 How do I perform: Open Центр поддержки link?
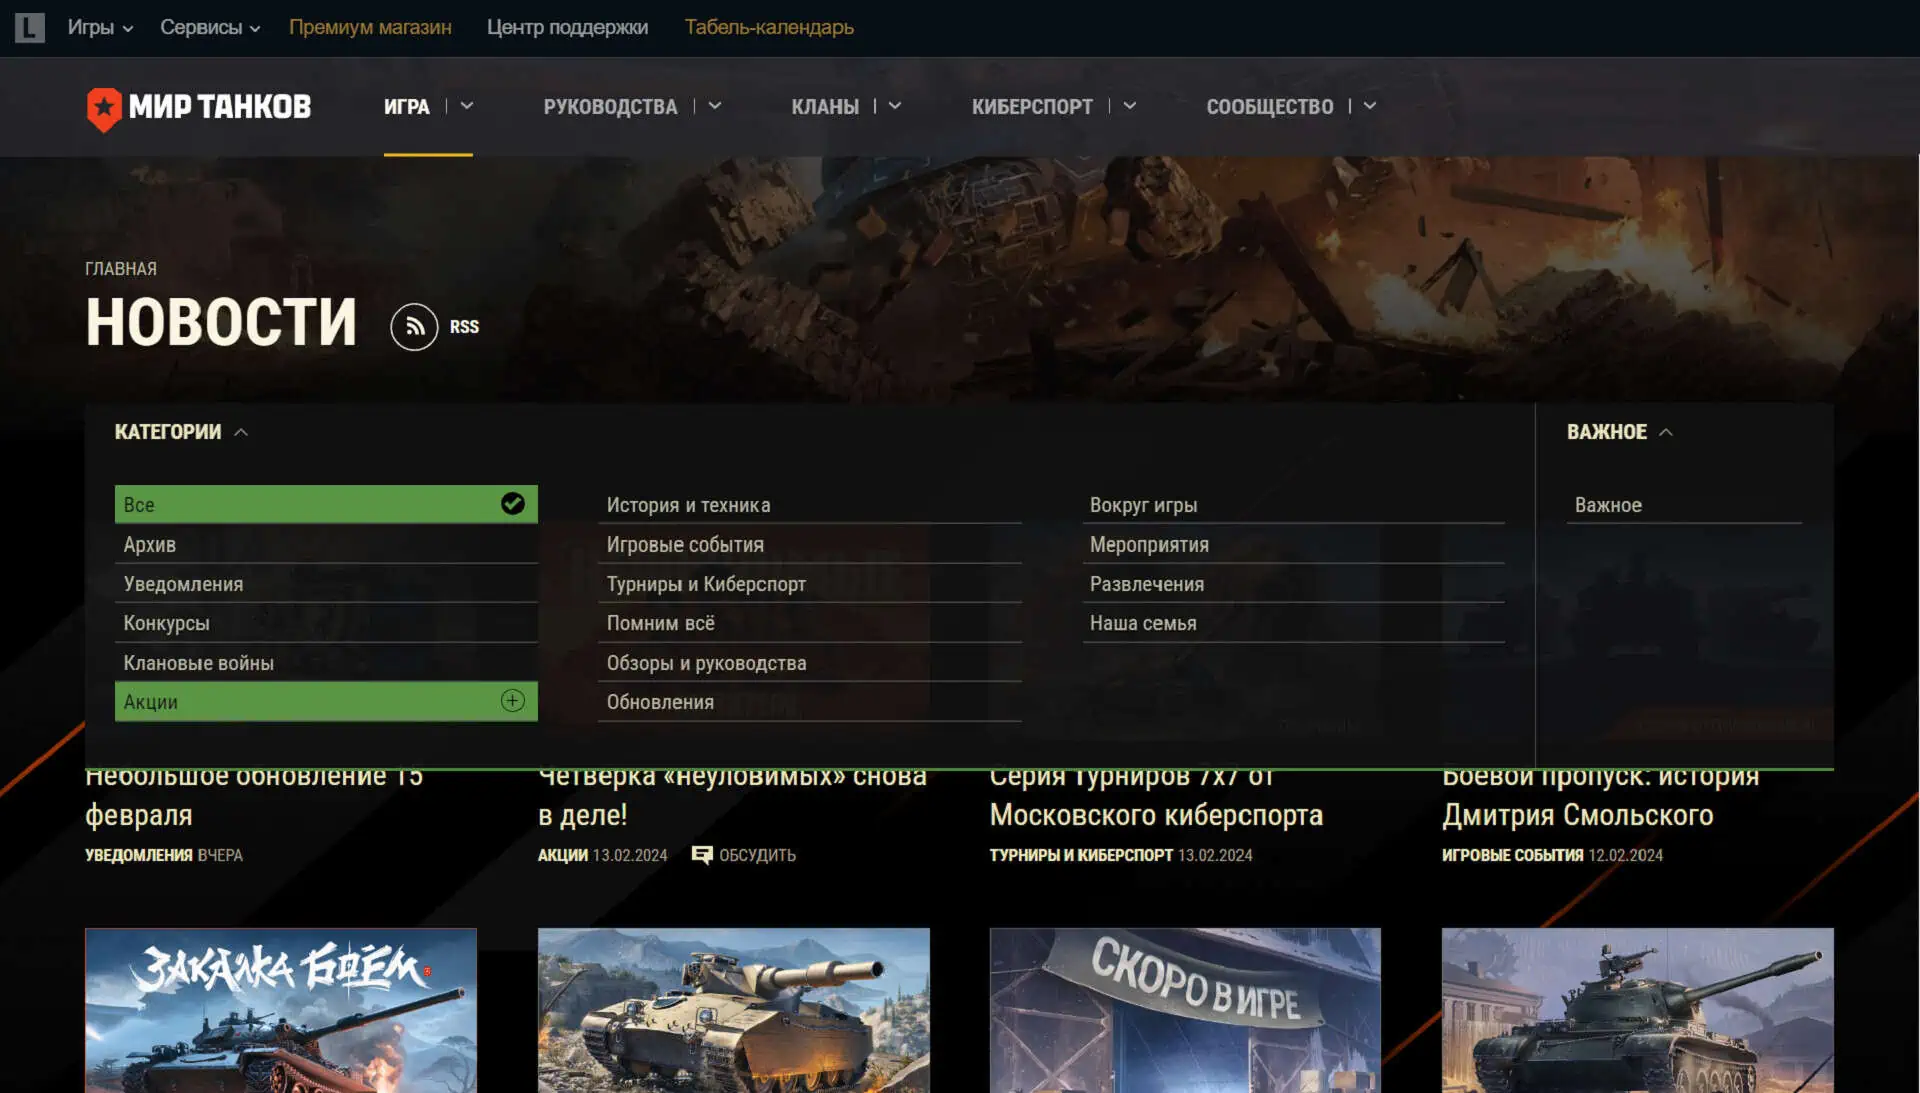[x=567, y=28]
